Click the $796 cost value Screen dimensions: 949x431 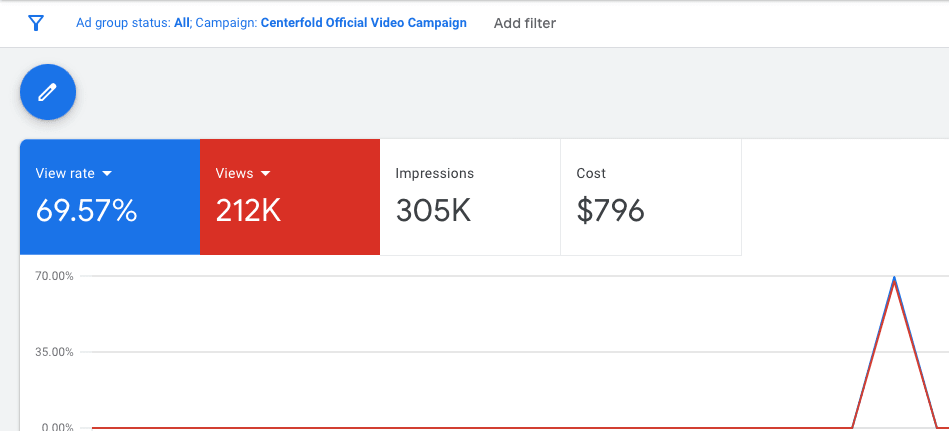coord(611,211)
